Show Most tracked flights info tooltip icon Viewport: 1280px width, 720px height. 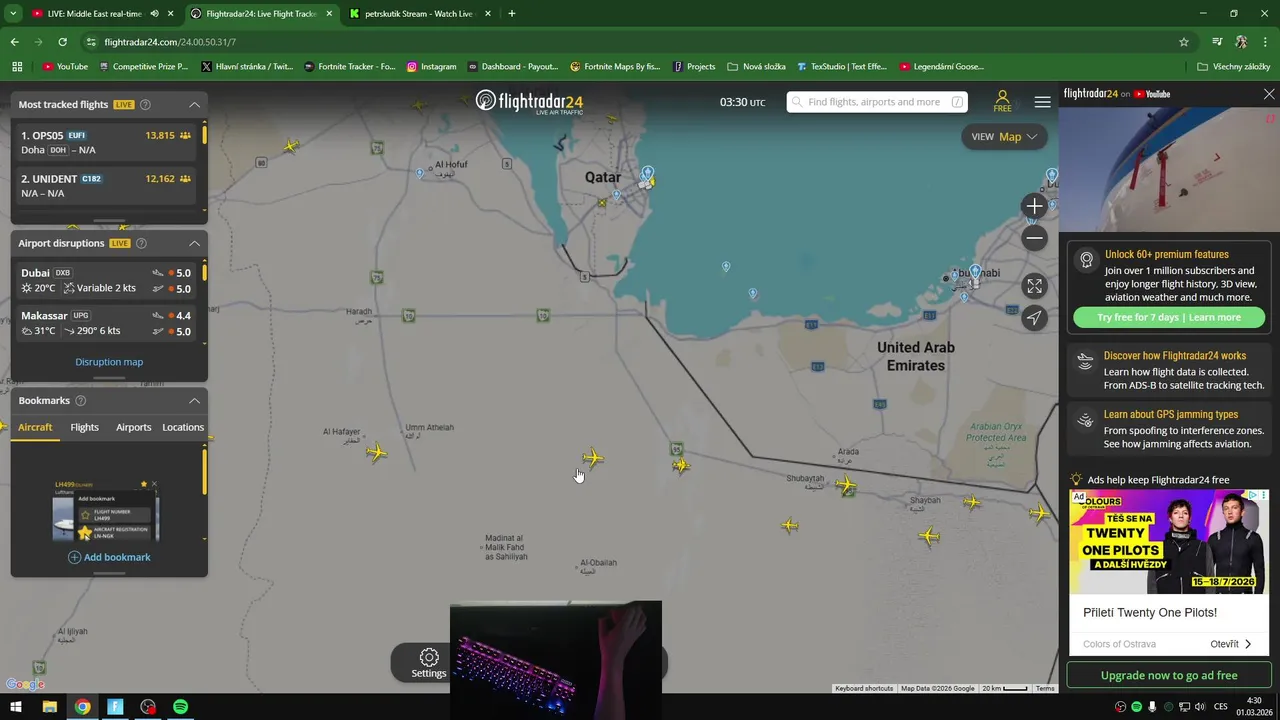(145, 104)
